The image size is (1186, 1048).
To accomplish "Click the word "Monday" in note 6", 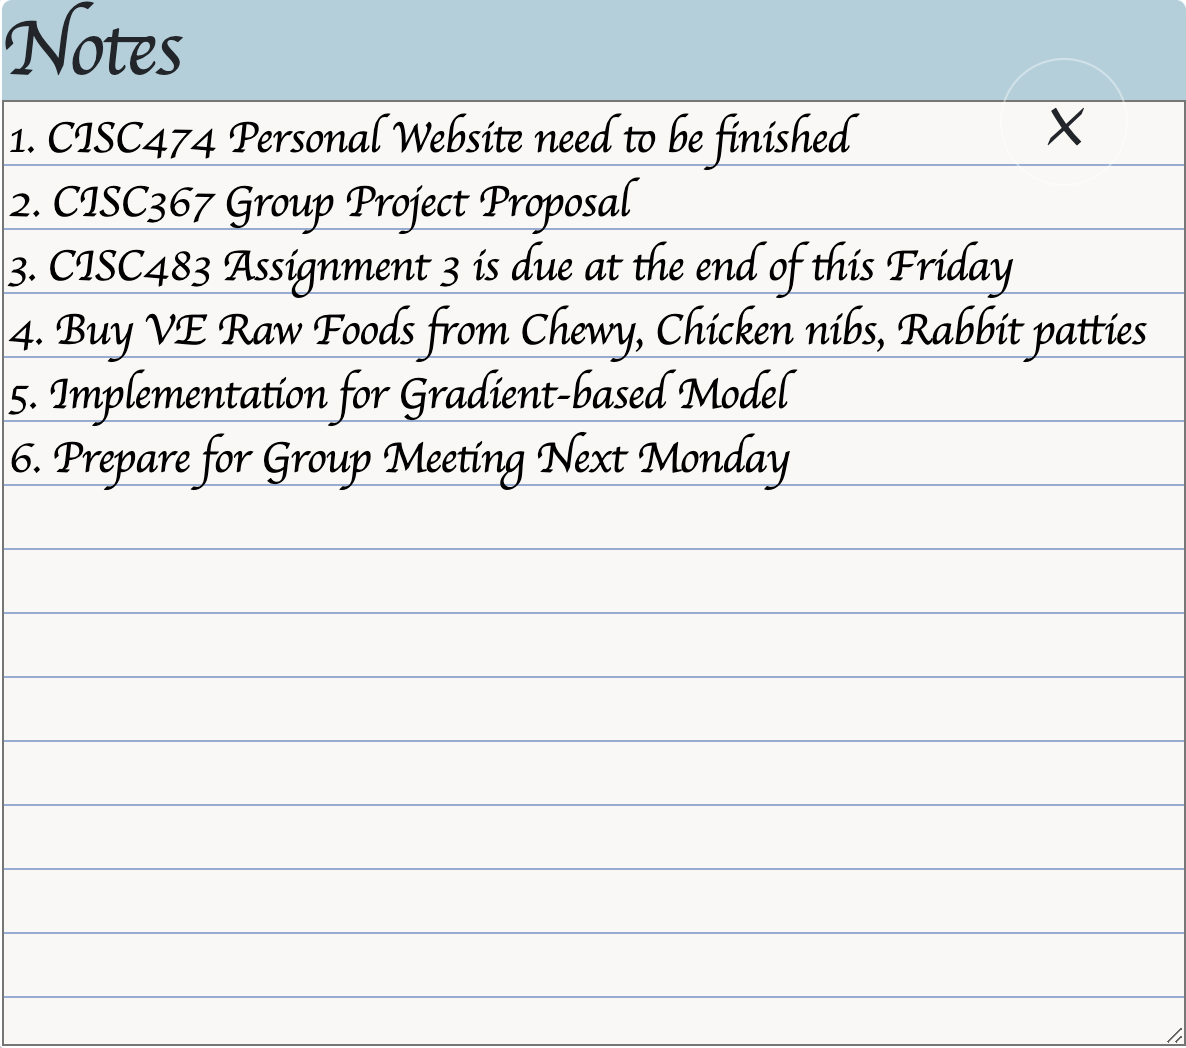I will click(714, 459).
